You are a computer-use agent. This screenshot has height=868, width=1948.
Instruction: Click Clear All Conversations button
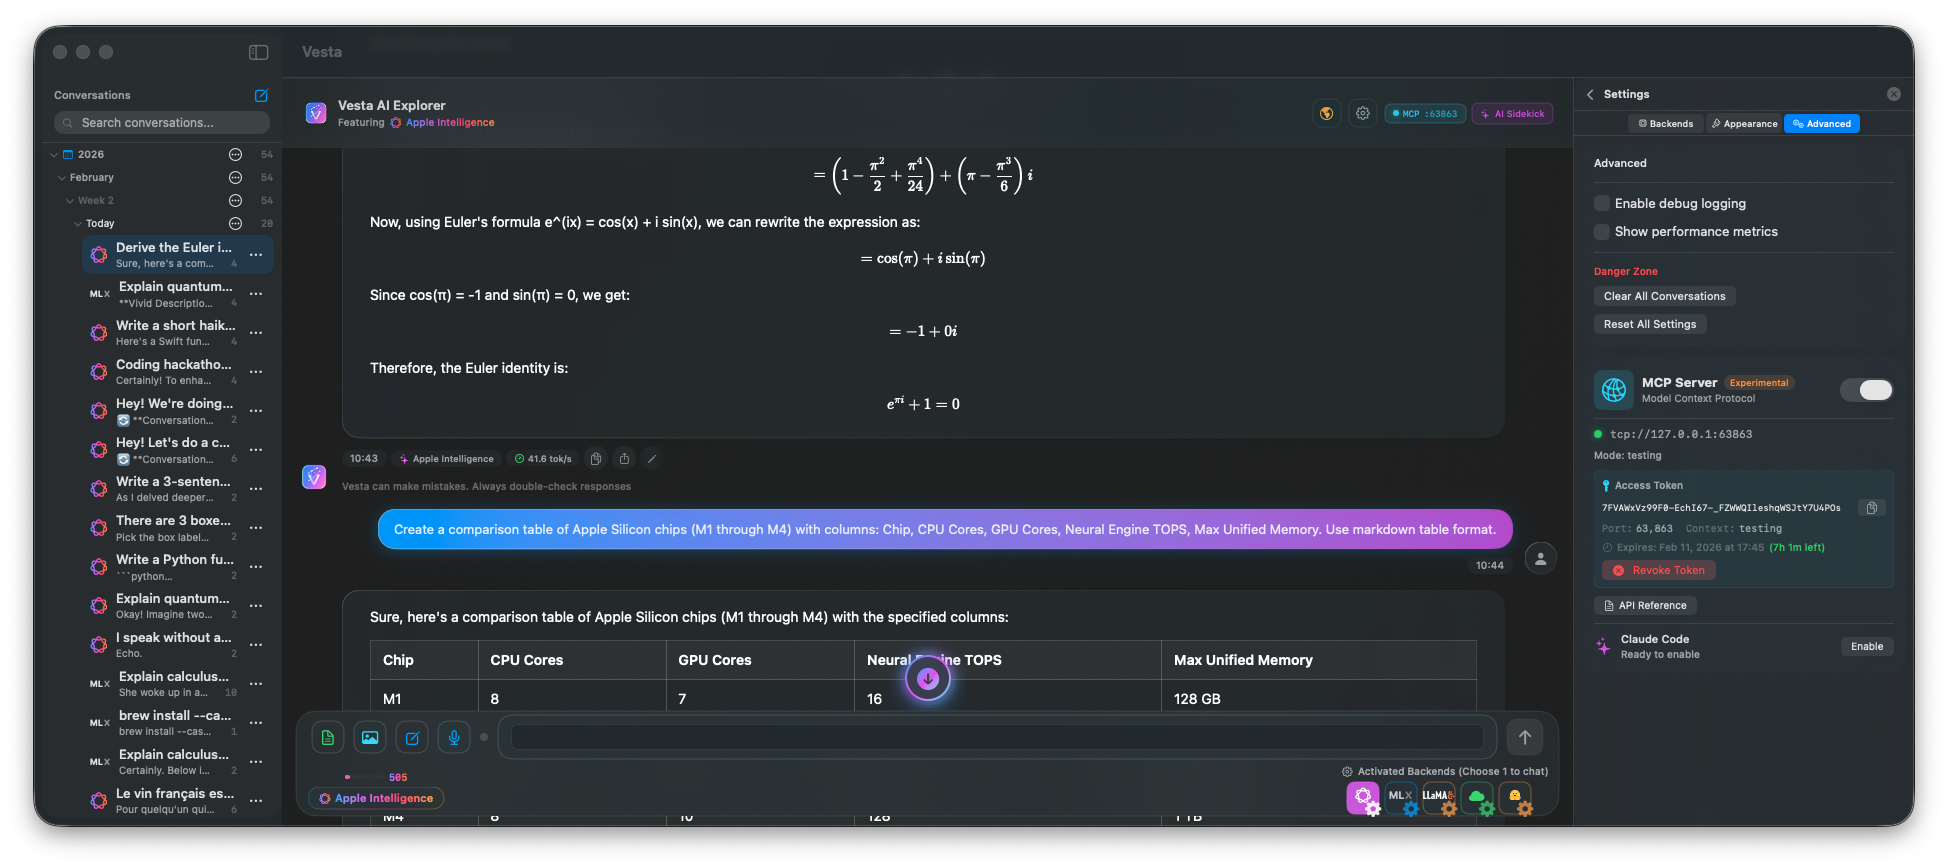pyautogui.click(x=1664, y=296)
